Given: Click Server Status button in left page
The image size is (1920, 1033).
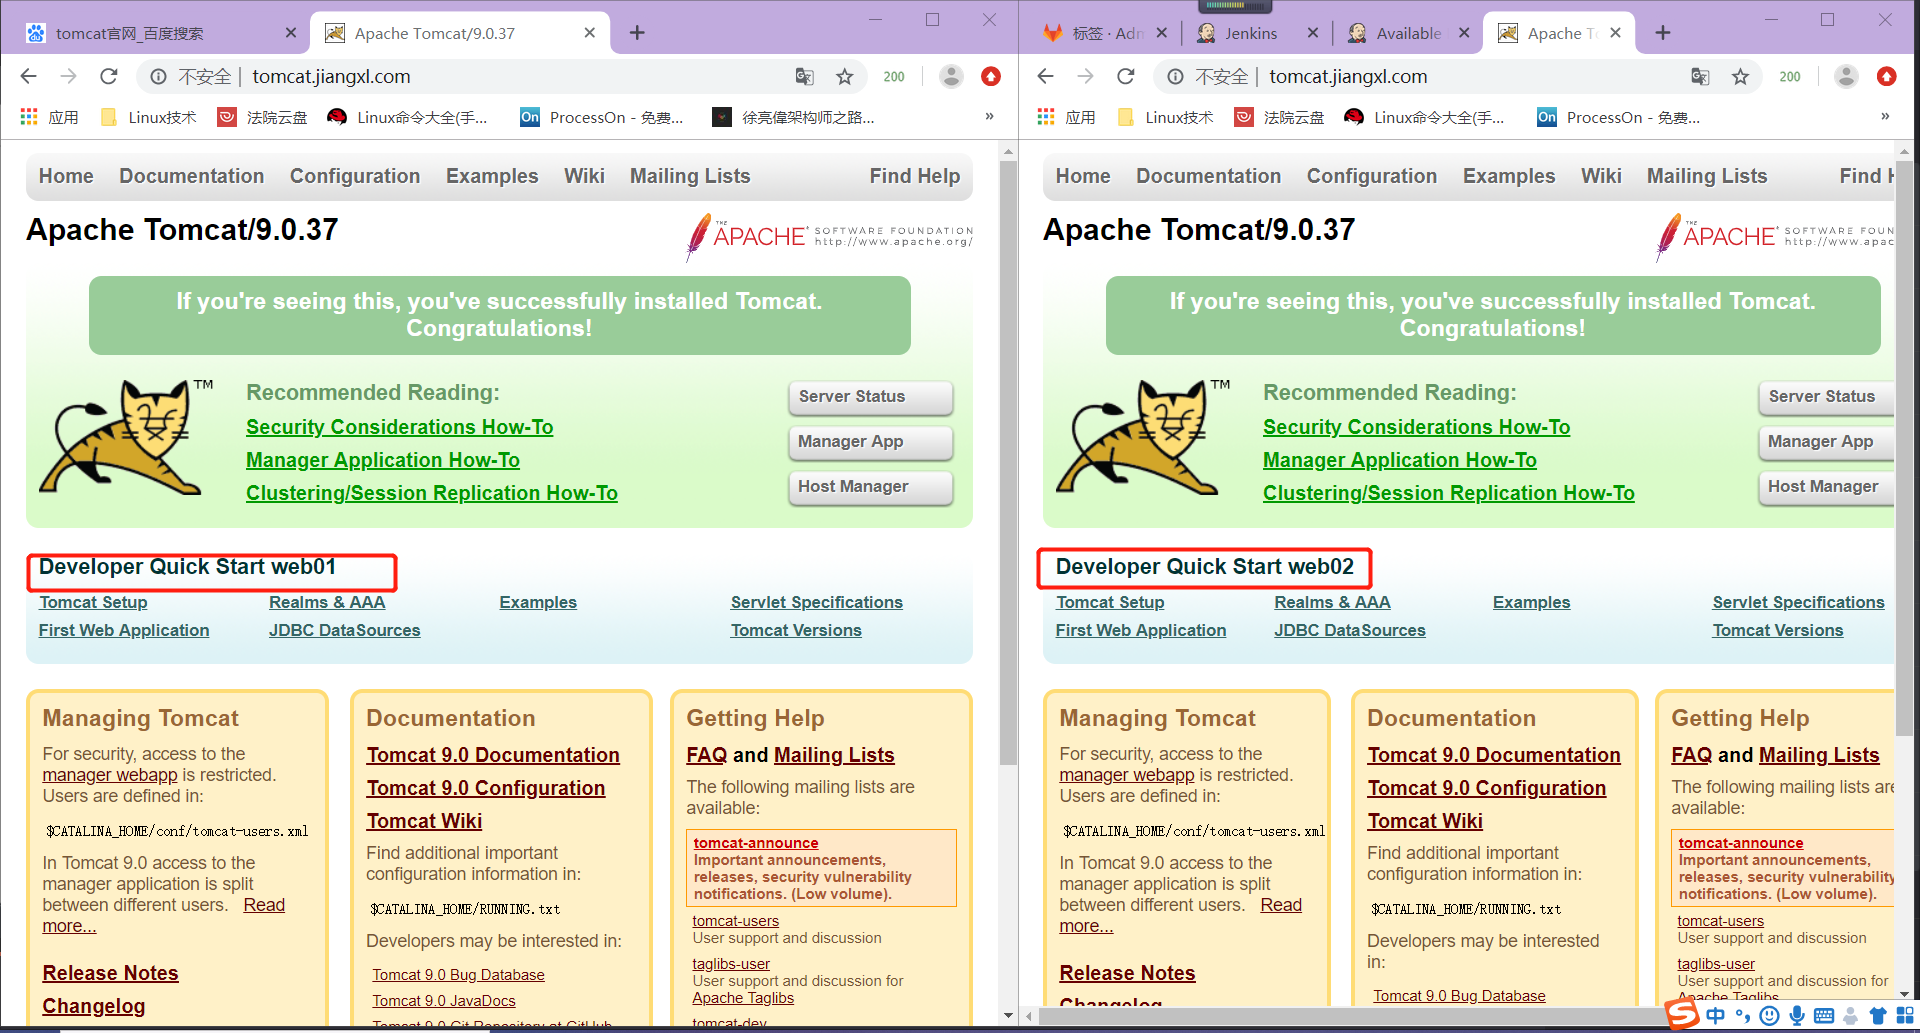Looking at the screenshot, I should coord(871,397).
